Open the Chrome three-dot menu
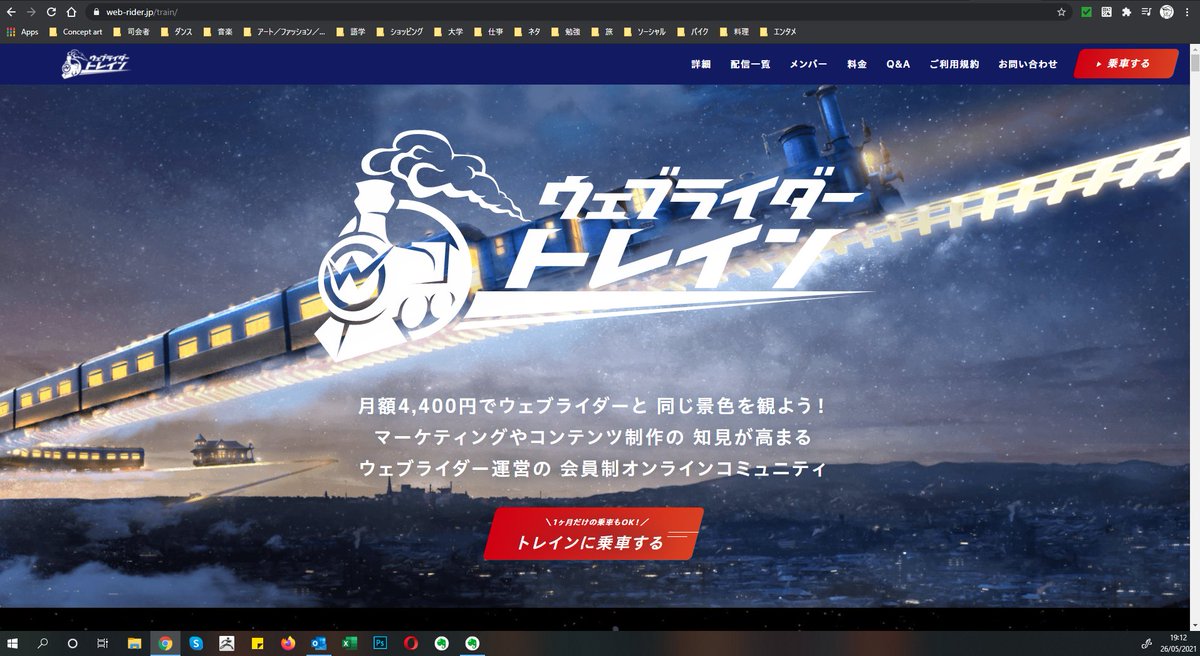Viewport: 1200px width, 656px height. (1187, 12)
